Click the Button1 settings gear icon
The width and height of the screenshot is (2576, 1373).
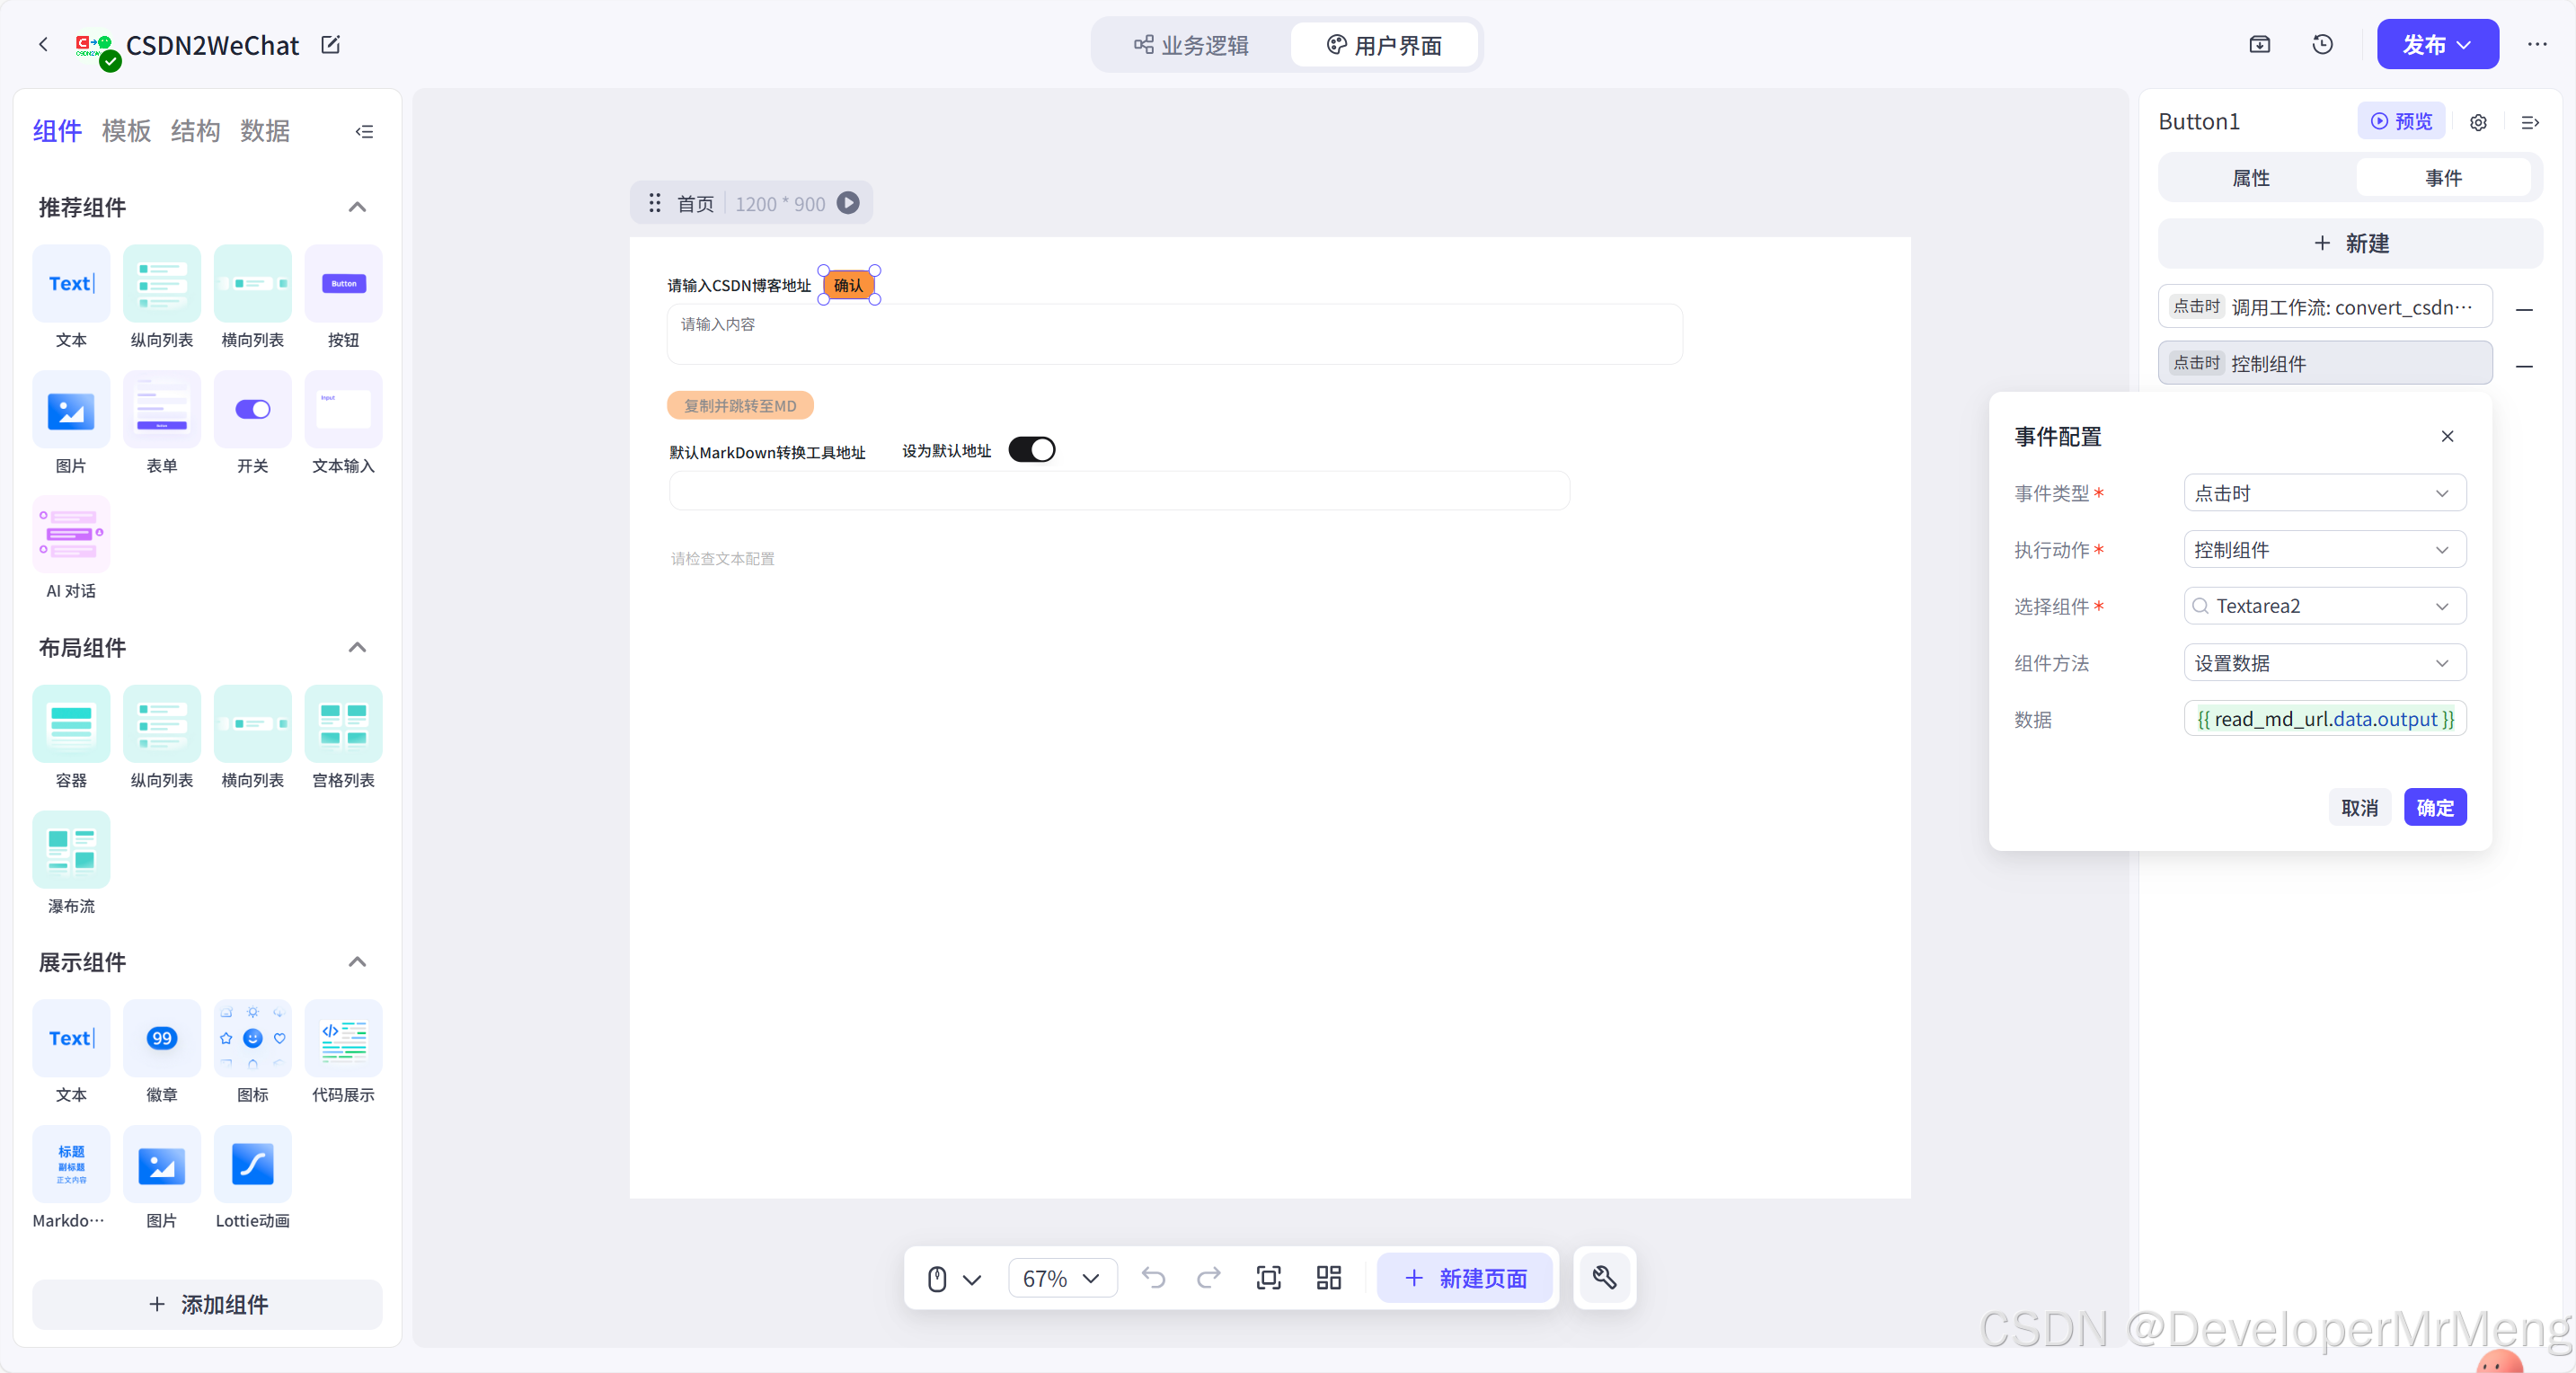[x=2478, y=122]
